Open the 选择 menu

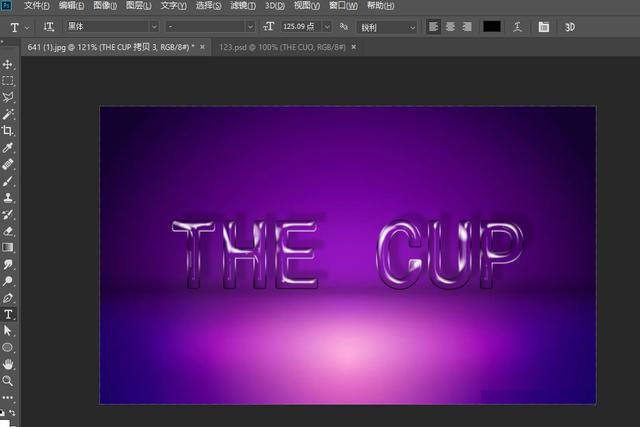pyautogui.click(x=208, y=6)
